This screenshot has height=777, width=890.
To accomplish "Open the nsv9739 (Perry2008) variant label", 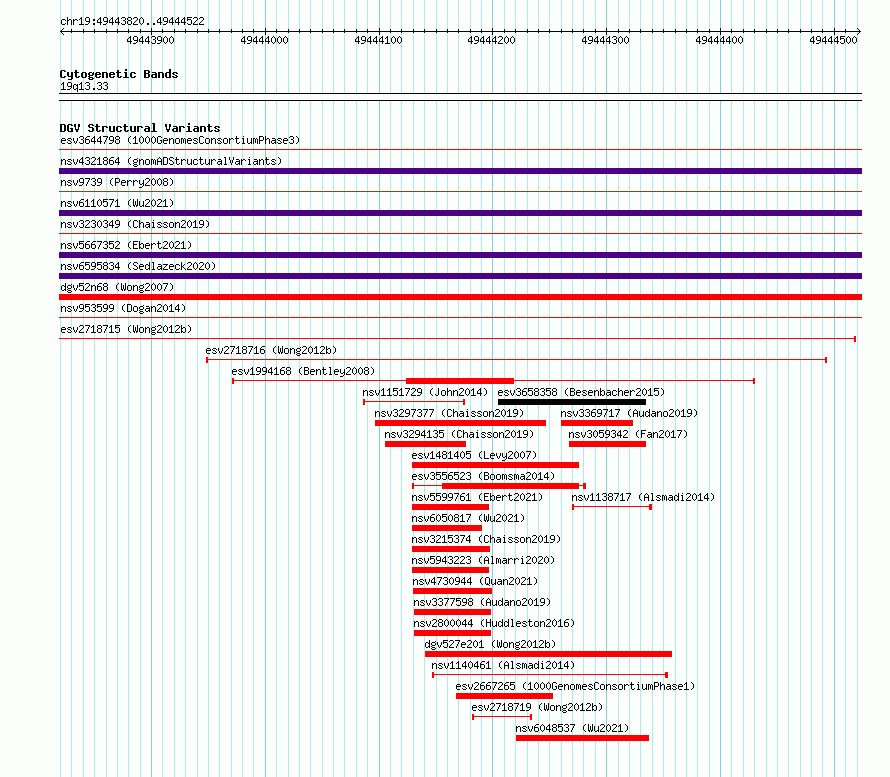I will point(117,182).
